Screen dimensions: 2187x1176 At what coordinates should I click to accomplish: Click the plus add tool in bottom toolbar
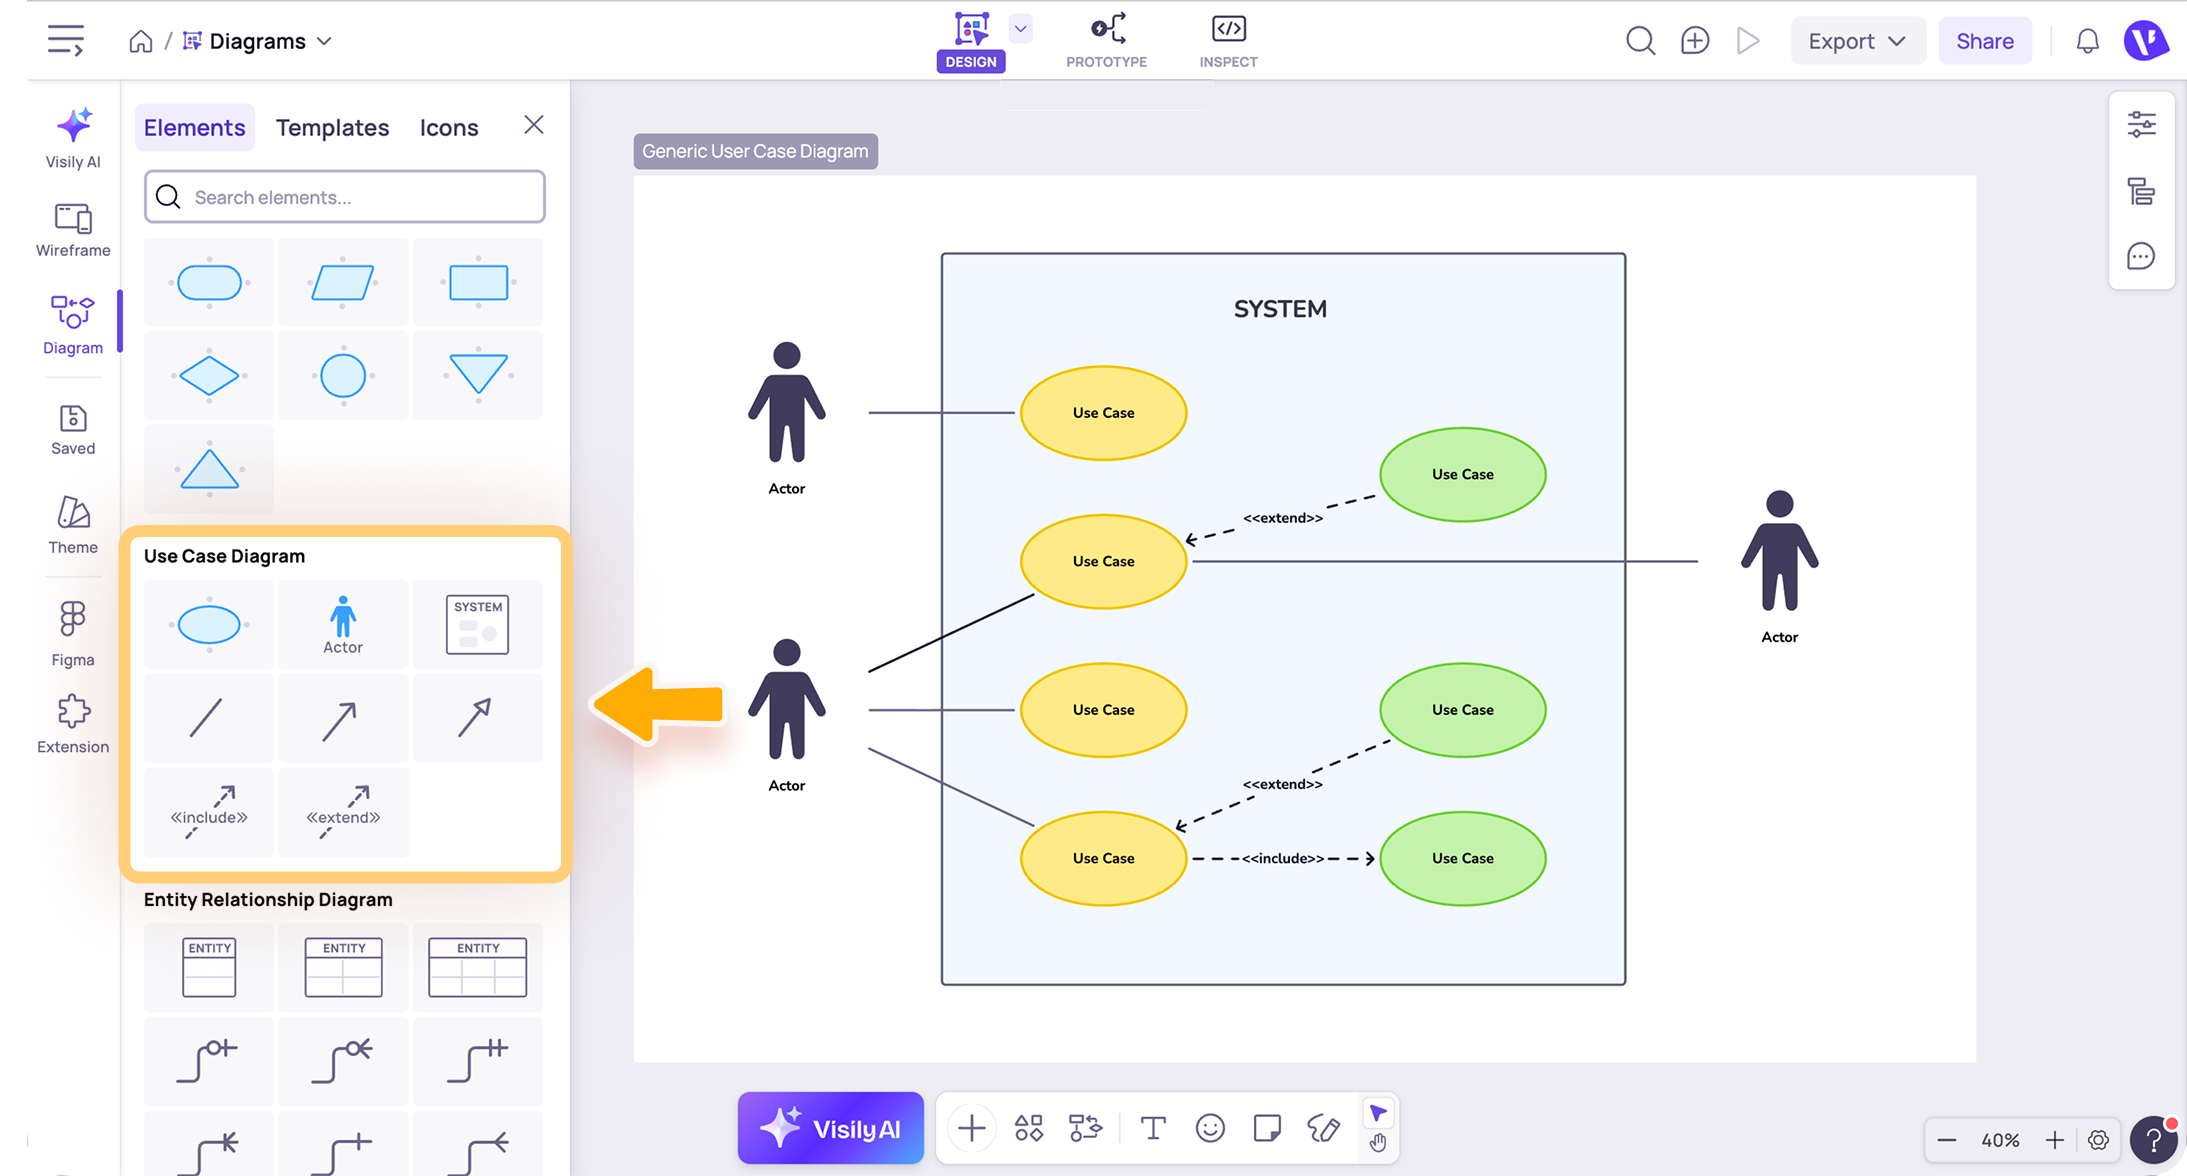tap(971, 1129)
